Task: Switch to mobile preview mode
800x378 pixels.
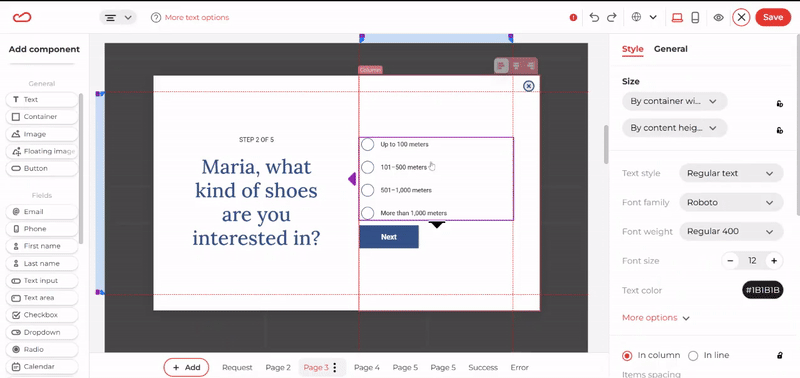Action: (x=694, y=17)
